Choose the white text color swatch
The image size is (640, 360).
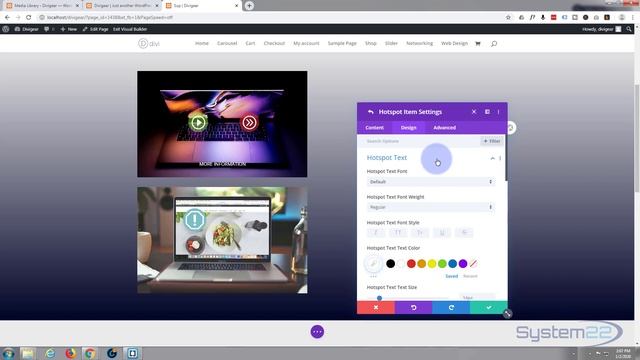401,264
